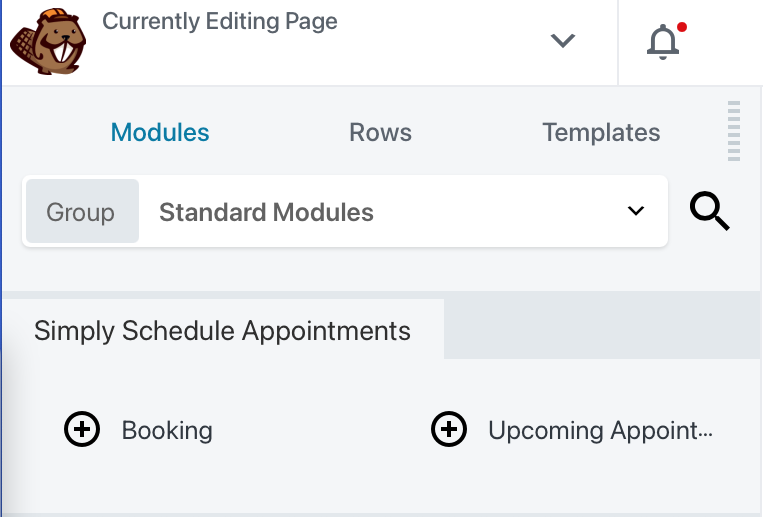Image resolution: width=763 pixels, height=517 pixels.
Task: Open the notifications bell
Action: 665,41
